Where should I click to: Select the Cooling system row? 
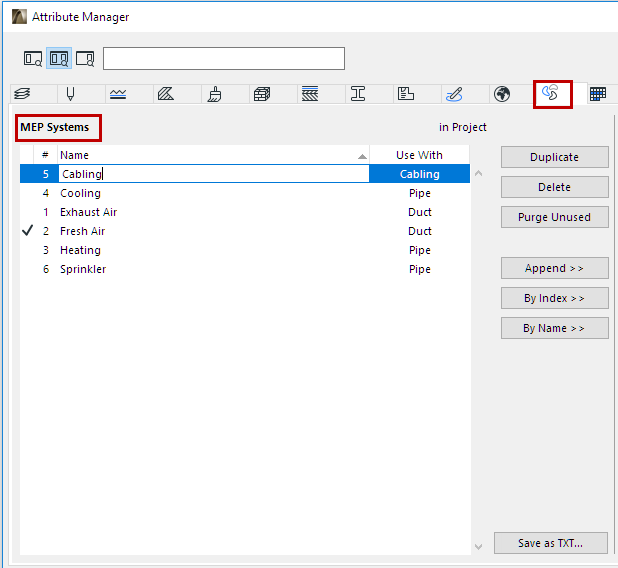245,193
